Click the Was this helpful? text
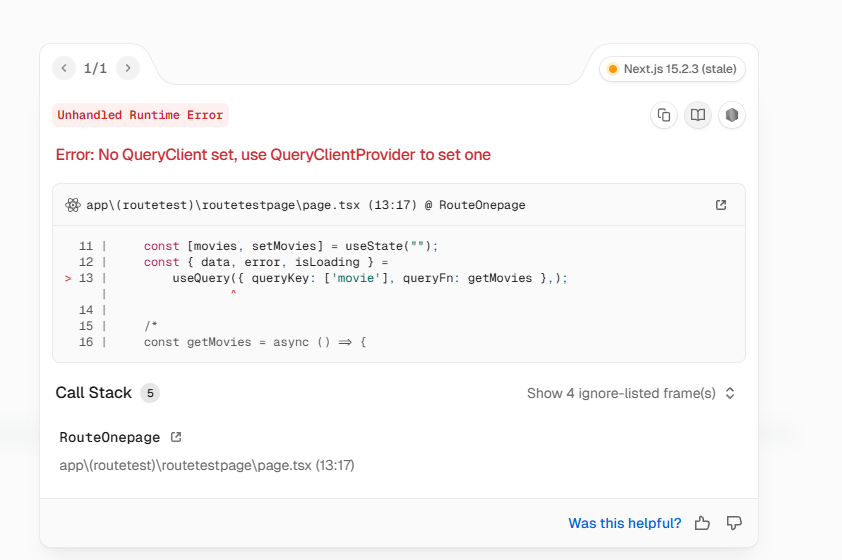This screenshot has height=560, width=842. tap(625, 523)
